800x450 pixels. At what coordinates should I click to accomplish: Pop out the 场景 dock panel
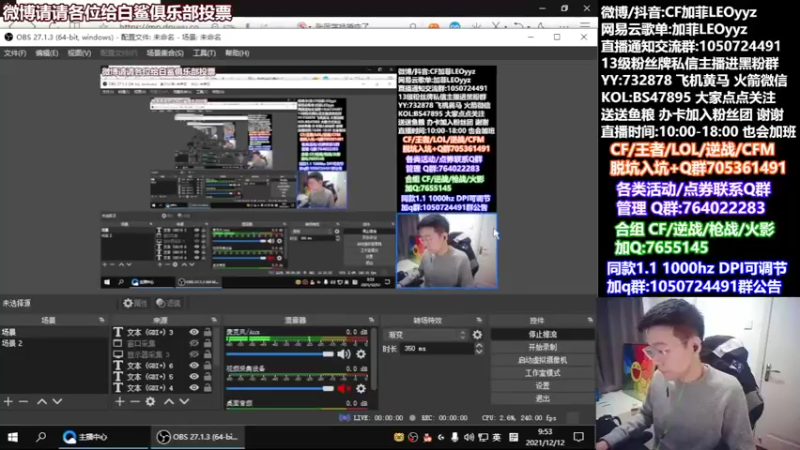coord(102,320)
